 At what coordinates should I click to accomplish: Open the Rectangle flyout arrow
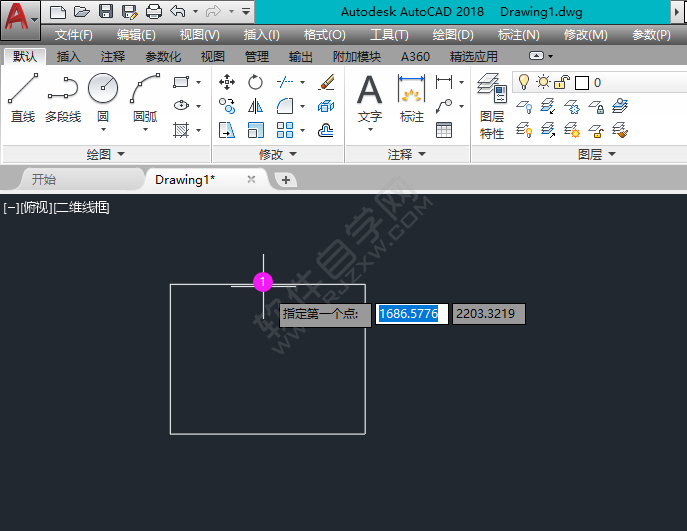tap(198, 82)
